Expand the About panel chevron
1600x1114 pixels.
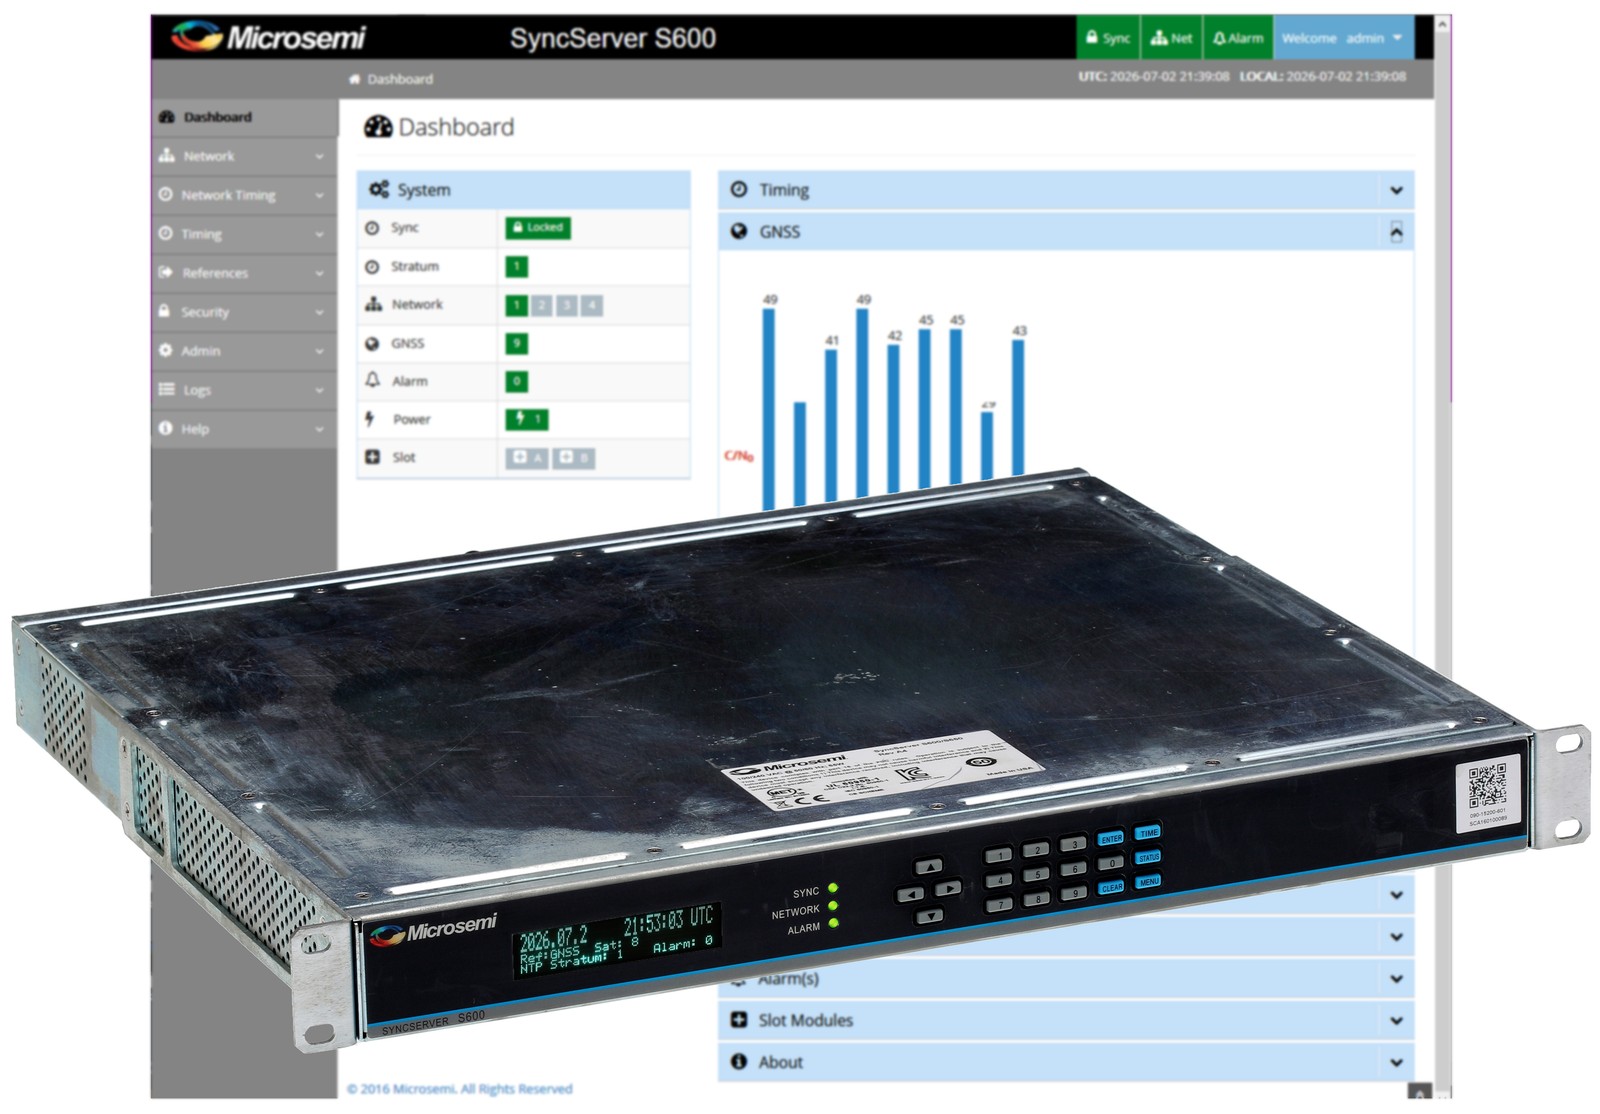point(1396,1062)
